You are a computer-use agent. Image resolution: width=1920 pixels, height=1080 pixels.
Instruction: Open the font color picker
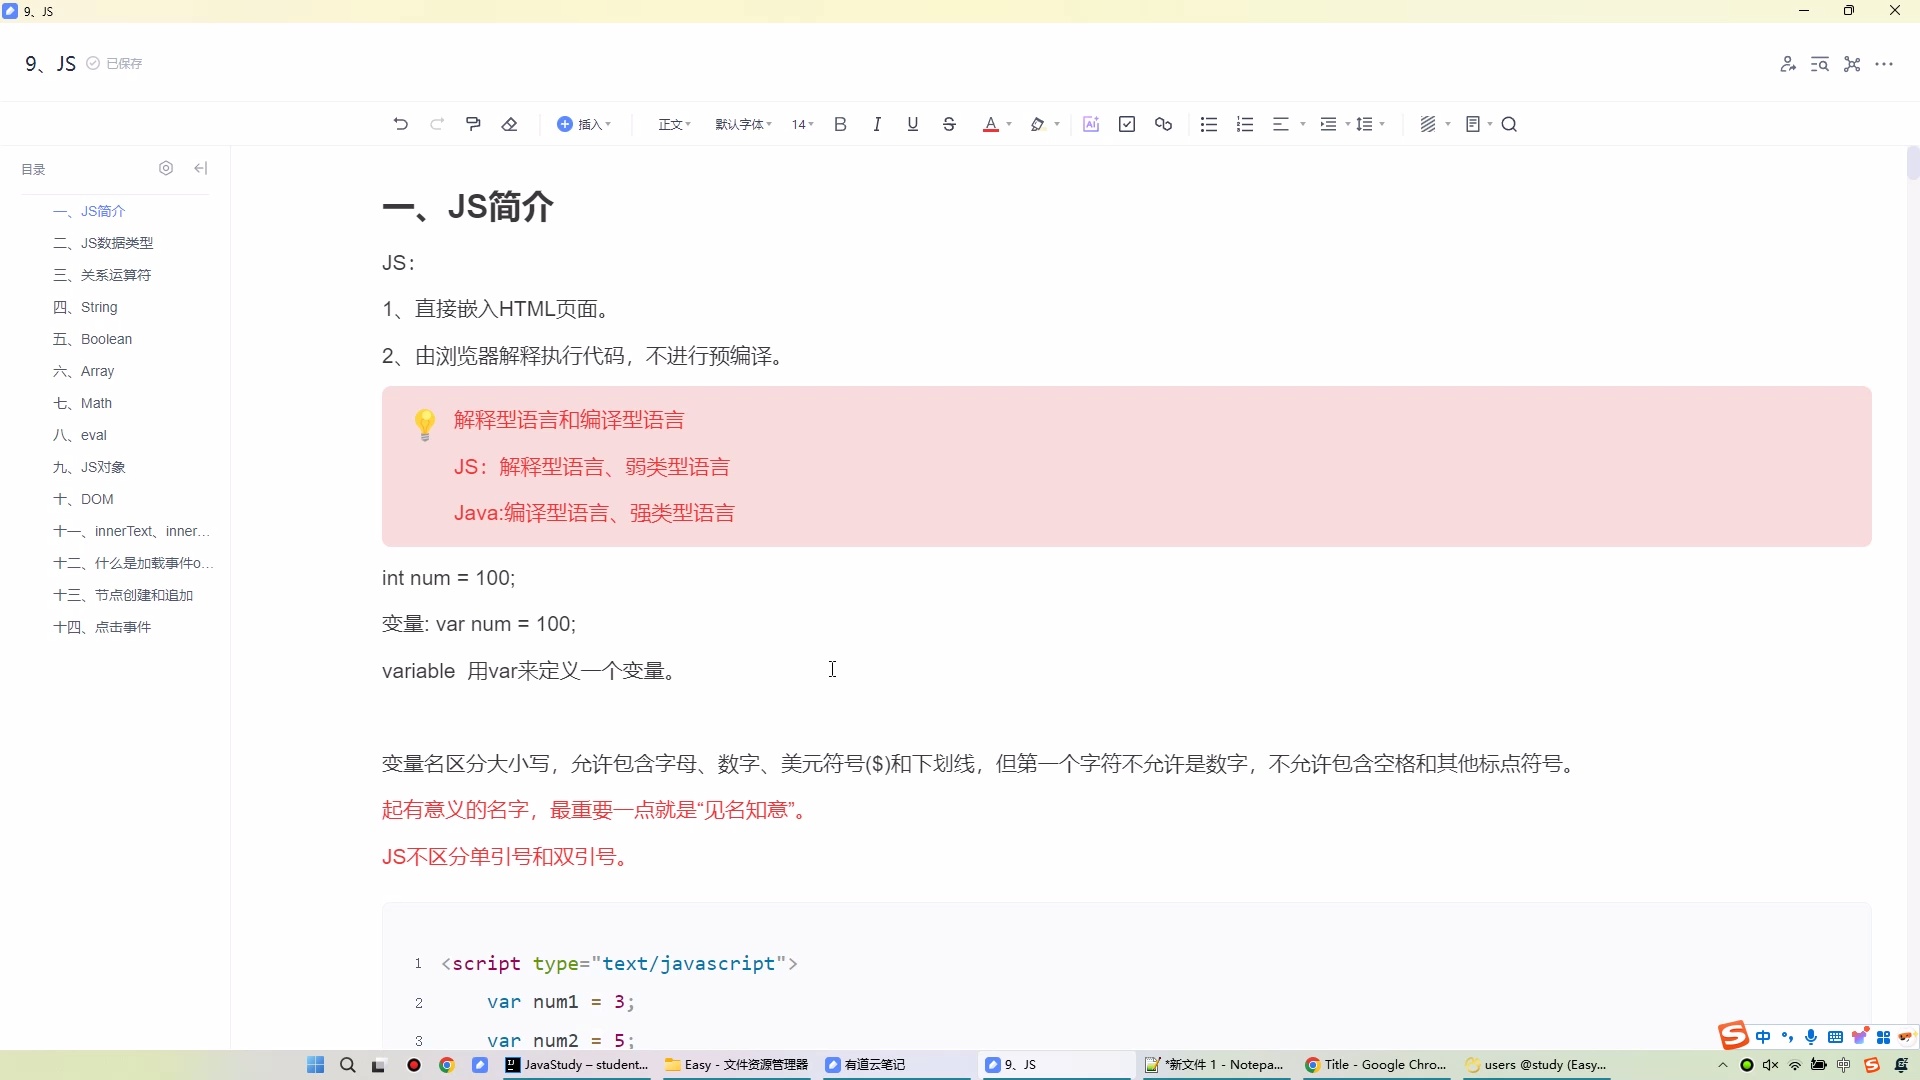993,123
